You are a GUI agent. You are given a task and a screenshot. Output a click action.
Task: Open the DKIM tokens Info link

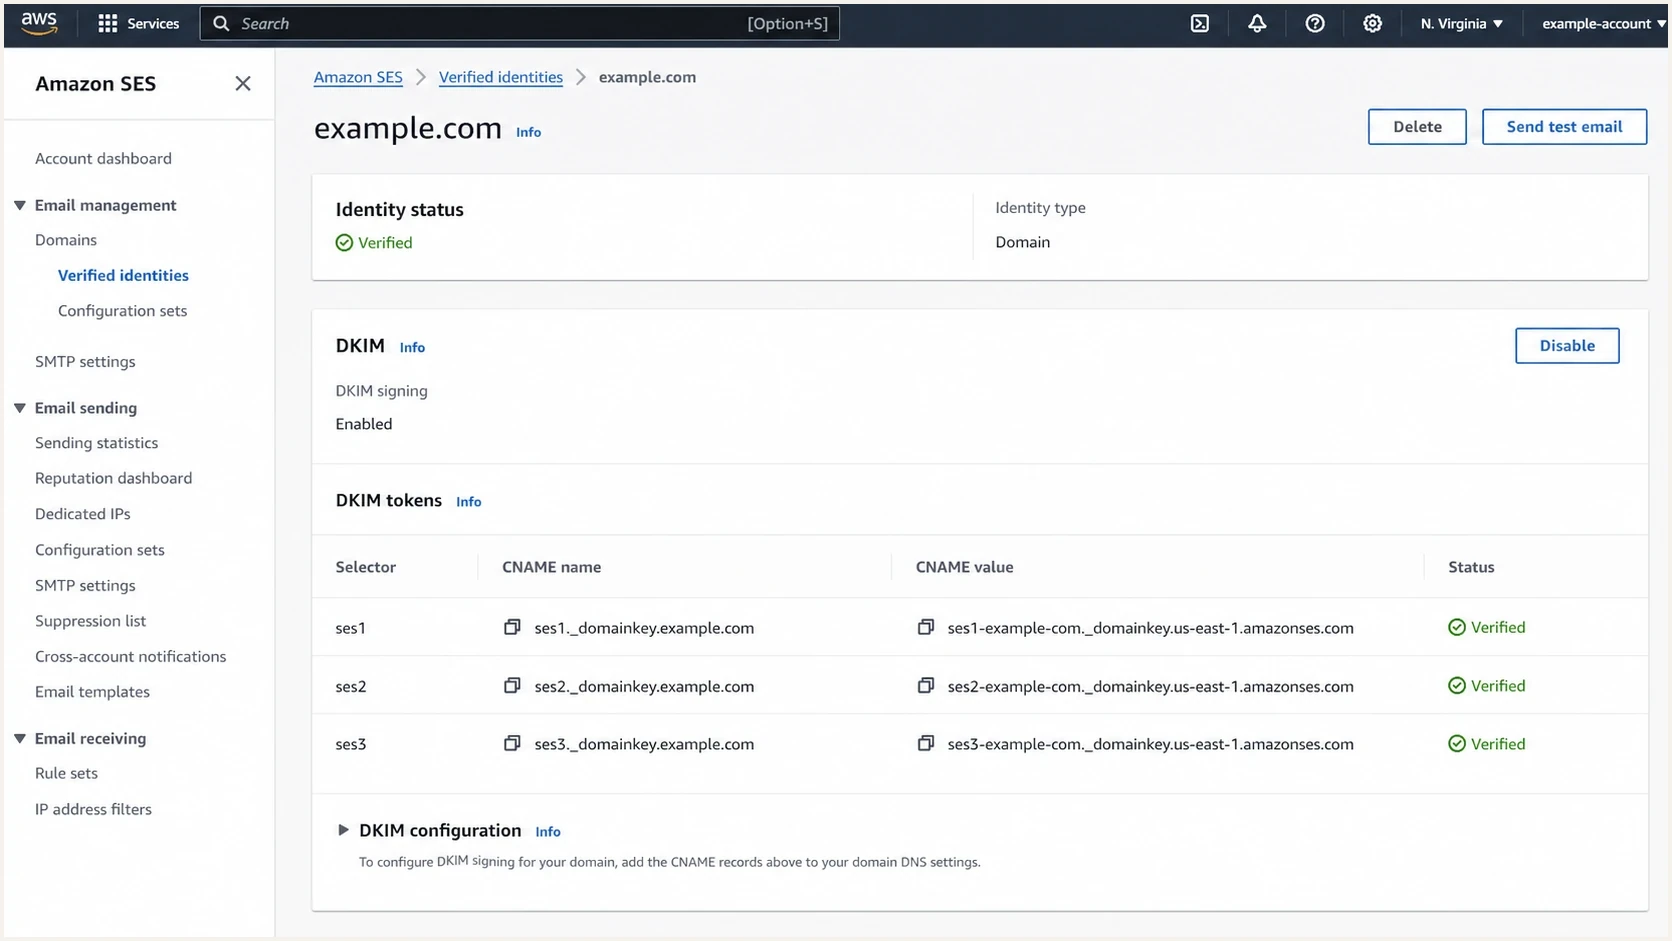pyautogui.click(x=468, y=502)
